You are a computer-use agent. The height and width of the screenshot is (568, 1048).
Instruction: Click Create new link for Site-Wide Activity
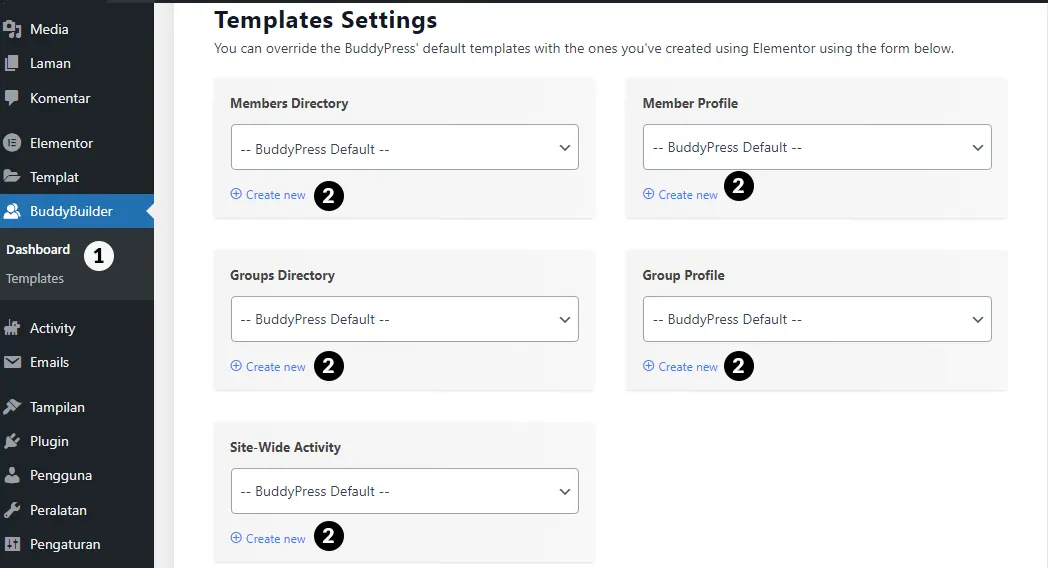tap(268, 539)
